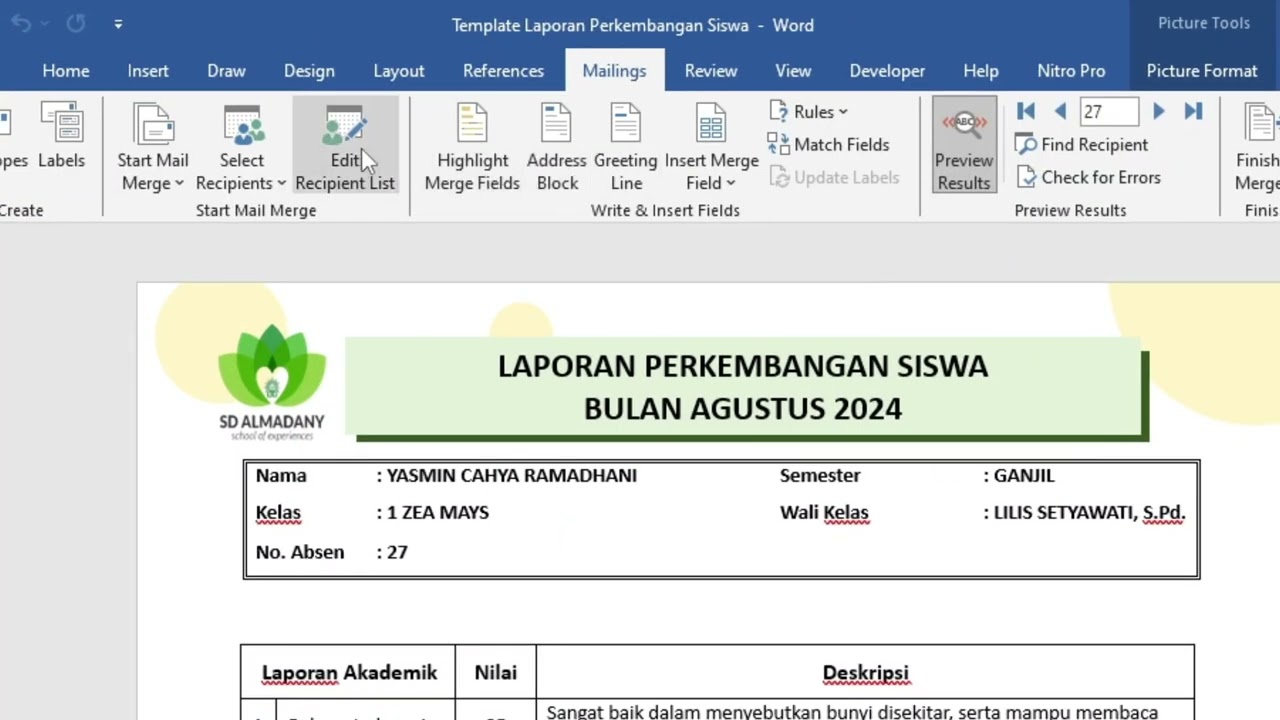Viewport: 1280px width, 720px height.
Task: Switch to Review tab
Action: 711,71
